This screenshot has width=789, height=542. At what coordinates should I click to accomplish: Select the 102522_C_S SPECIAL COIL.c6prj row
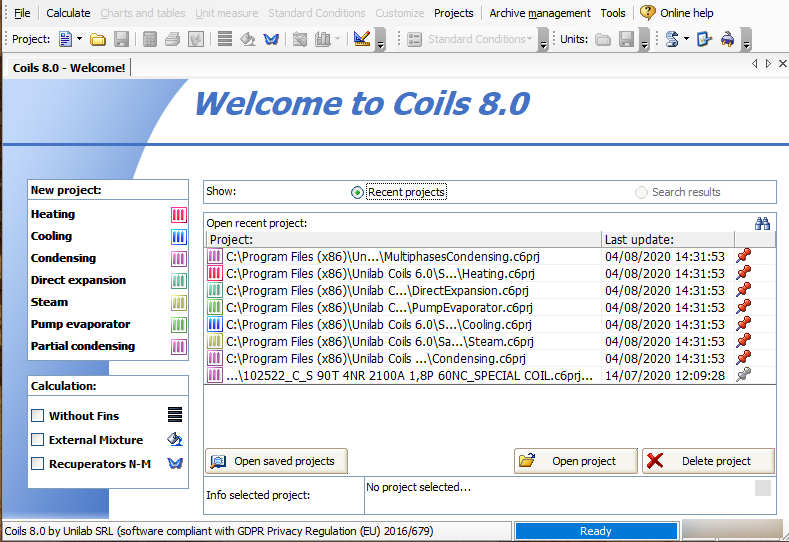click(x=490, y=376)
